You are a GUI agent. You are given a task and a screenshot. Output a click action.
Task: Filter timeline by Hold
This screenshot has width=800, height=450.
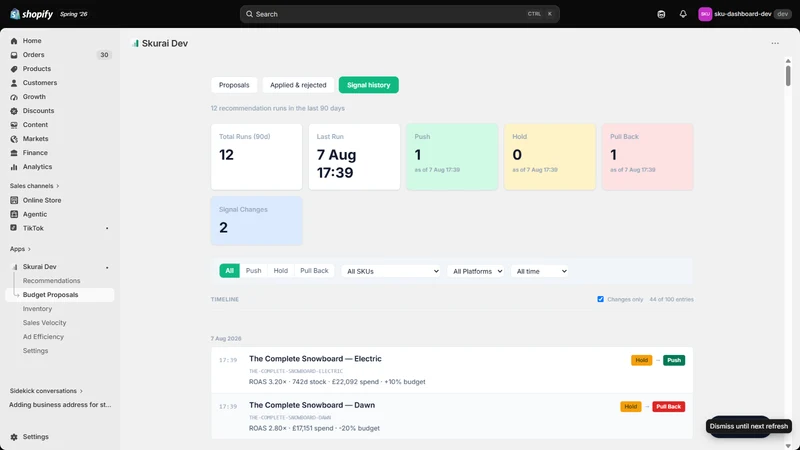tap(281, 271)
